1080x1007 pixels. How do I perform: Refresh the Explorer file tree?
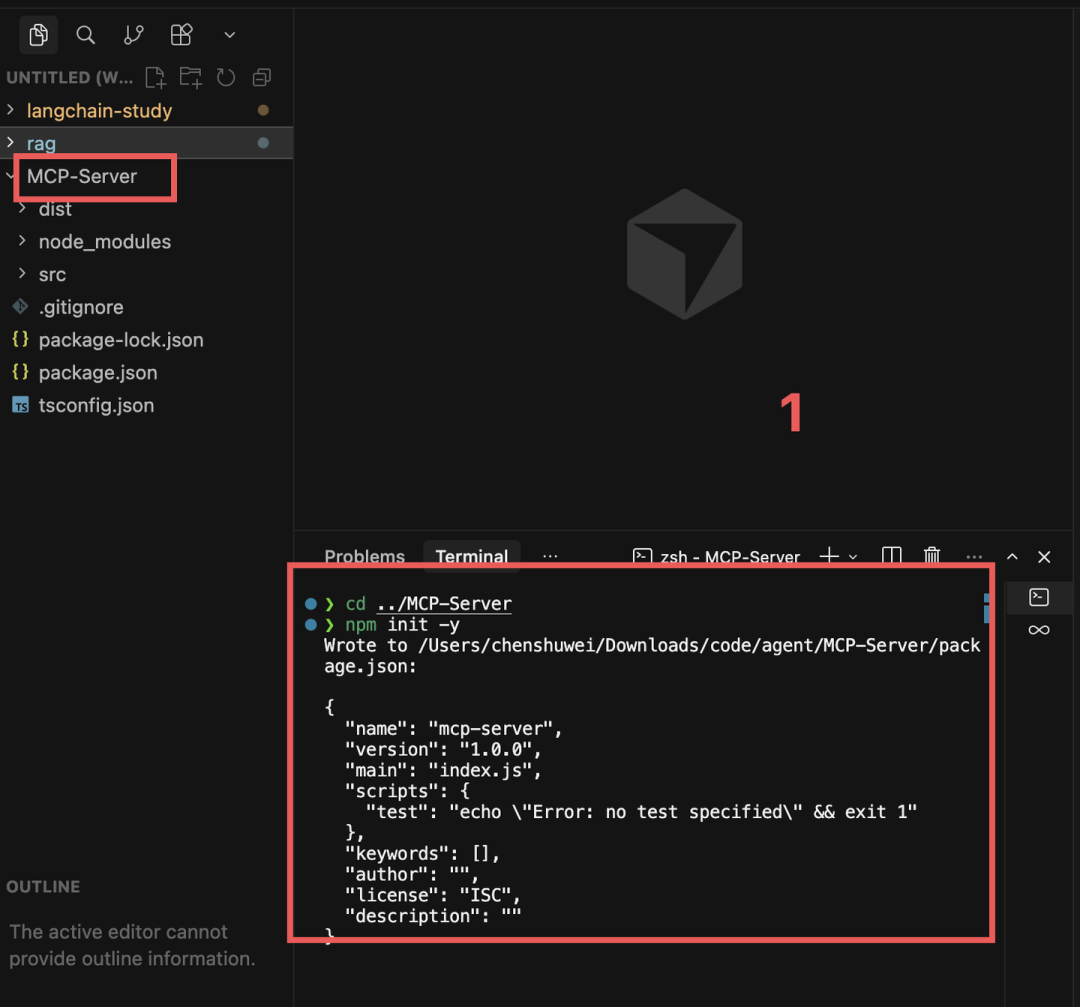[226, 77]
